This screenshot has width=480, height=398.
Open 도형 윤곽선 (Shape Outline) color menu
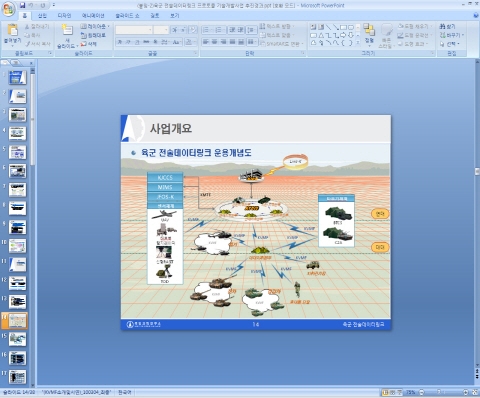click(x=415, y=35)
